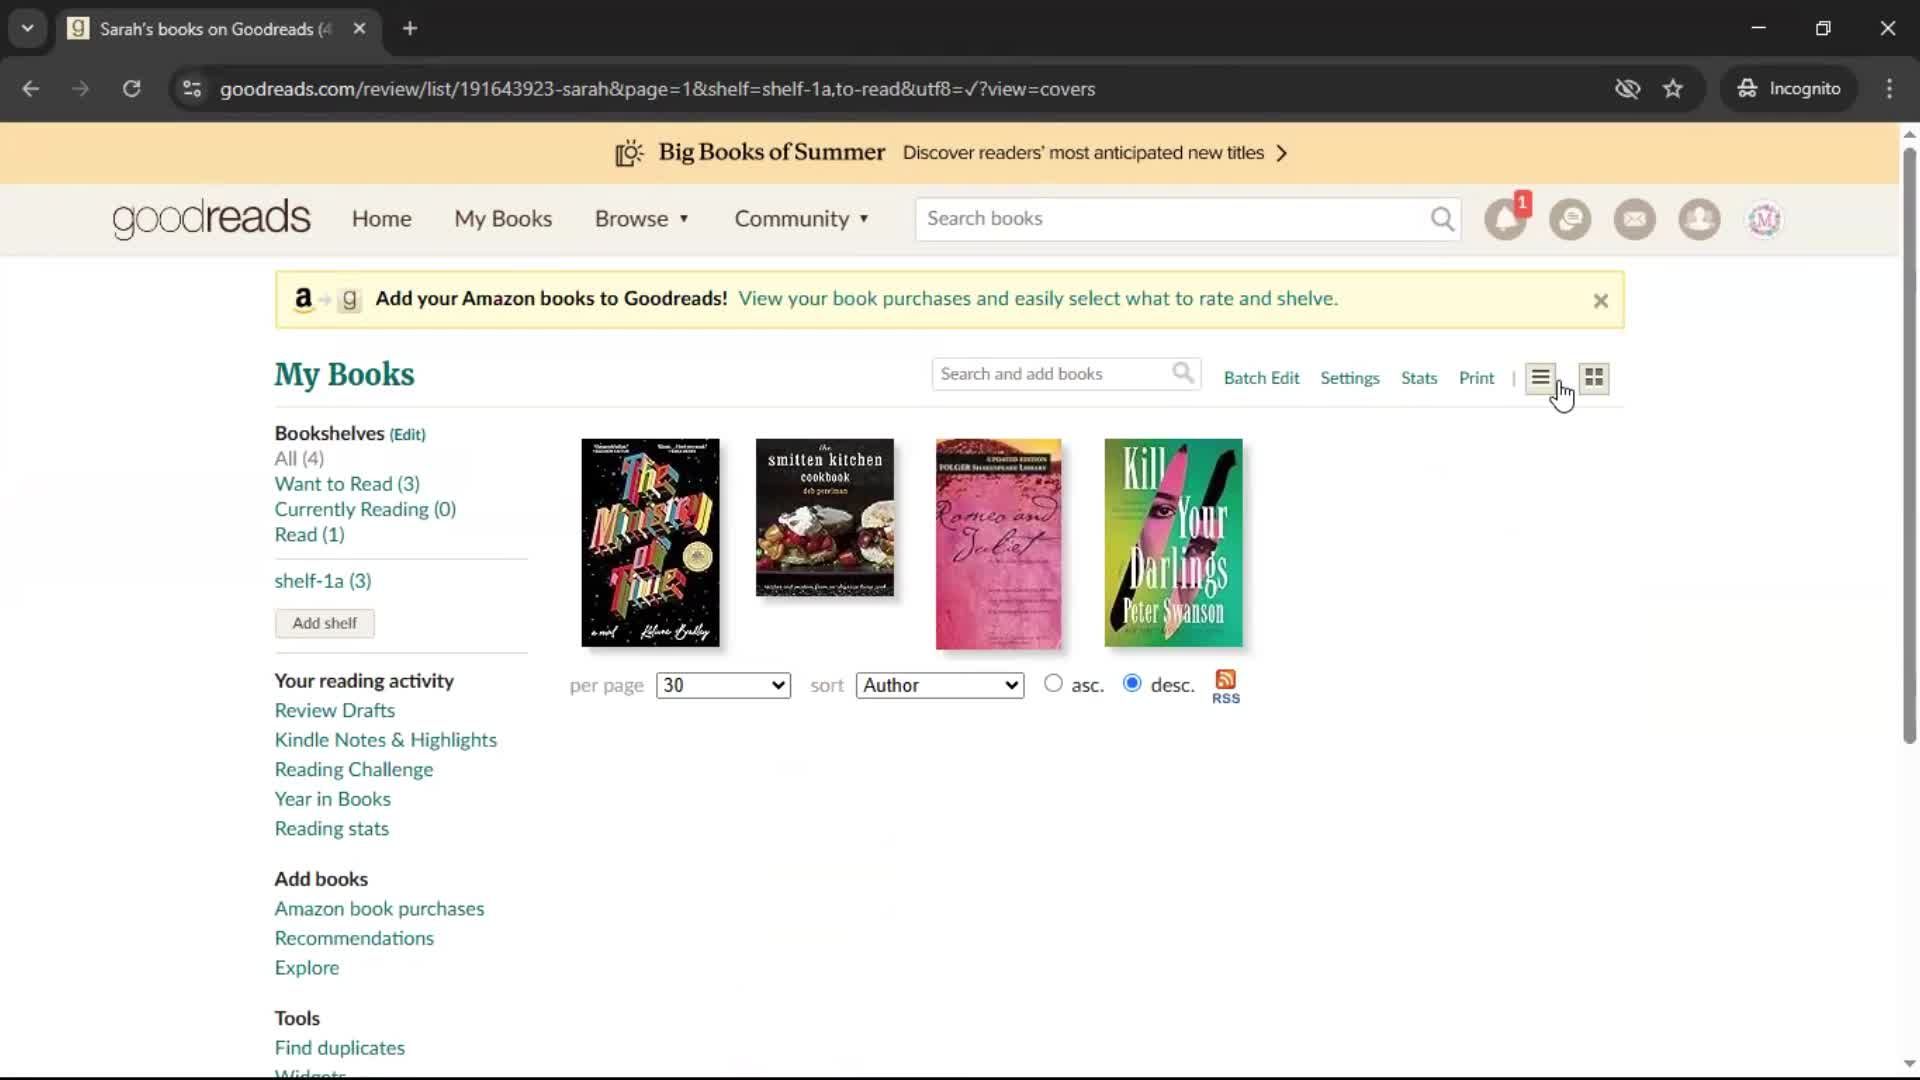The image size is (1920, 1080).
Task: Open the profile avatar menu
Action: [1764, 219]
